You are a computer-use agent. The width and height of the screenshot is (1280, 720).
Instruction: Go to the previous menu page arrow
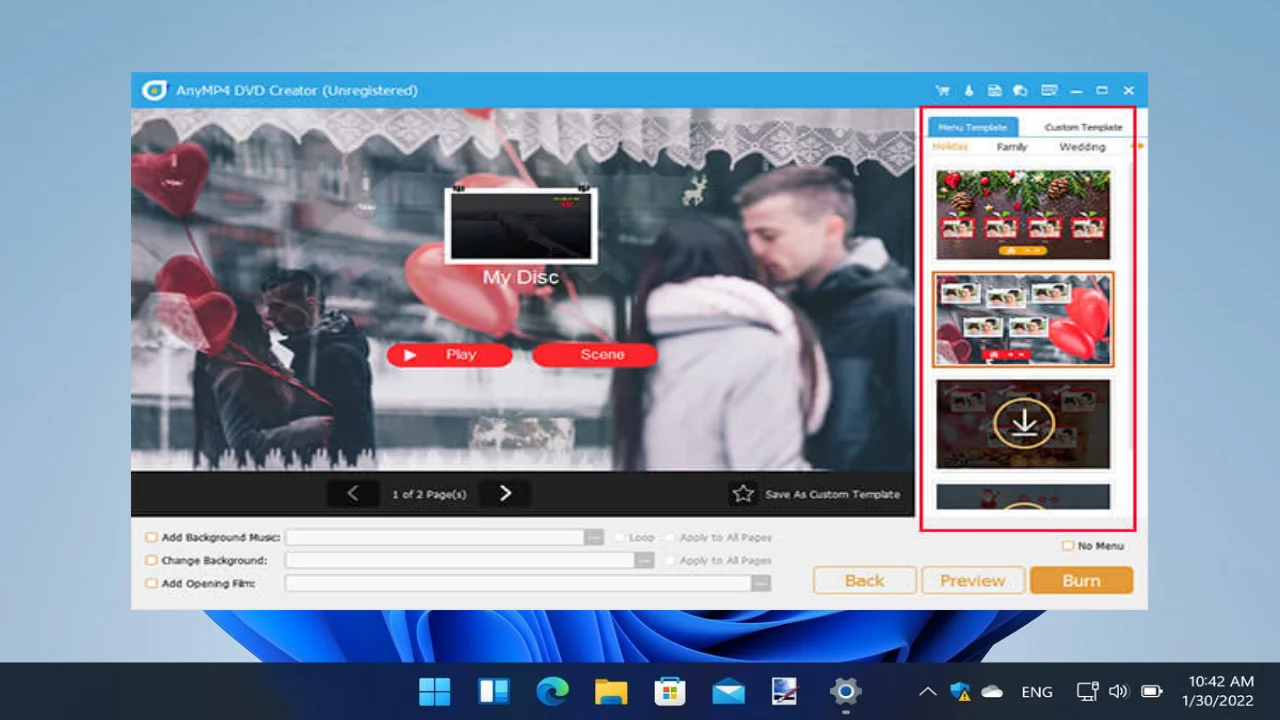[353, 493]
